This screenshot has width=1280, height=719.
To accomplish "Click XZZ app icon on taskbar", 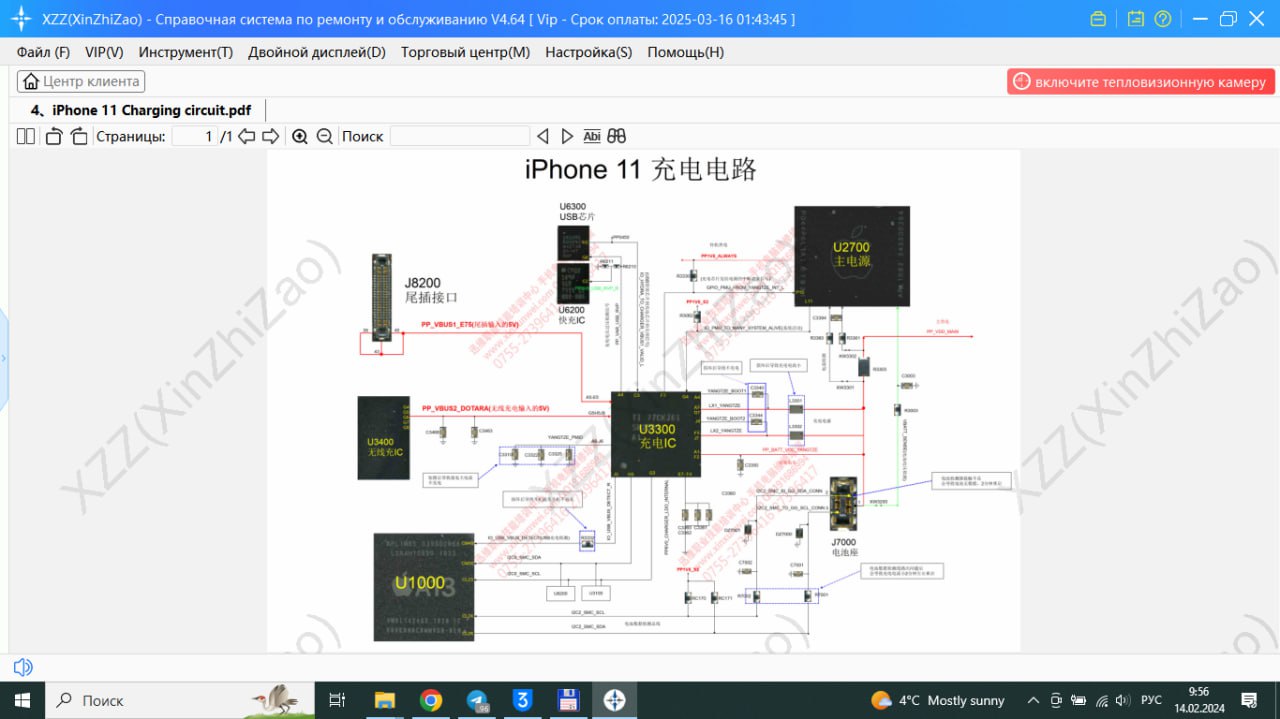I will 615,700.
